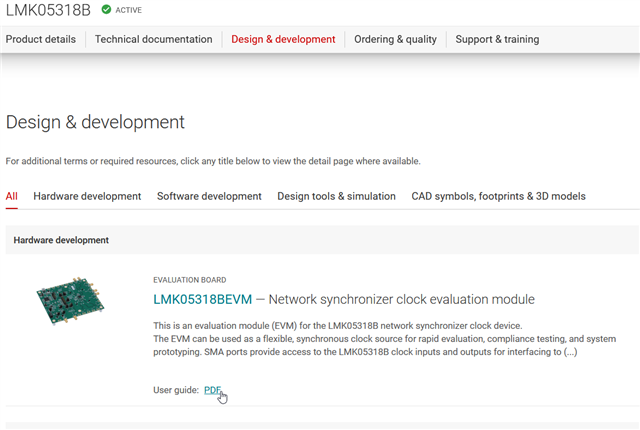Click the 'For additional terms' instruction text
The image size is (640, 430).
213,161
